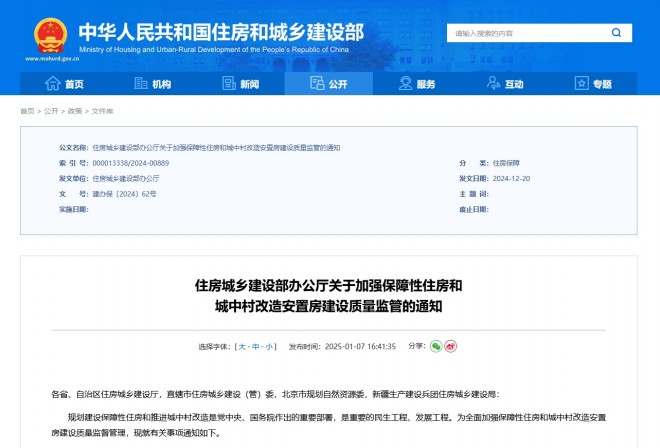Click the article headline 住房城乡建设部办公厅关于加强保障性住房和
This screenshot has height=448, width=660.
(x=328, y=285)
